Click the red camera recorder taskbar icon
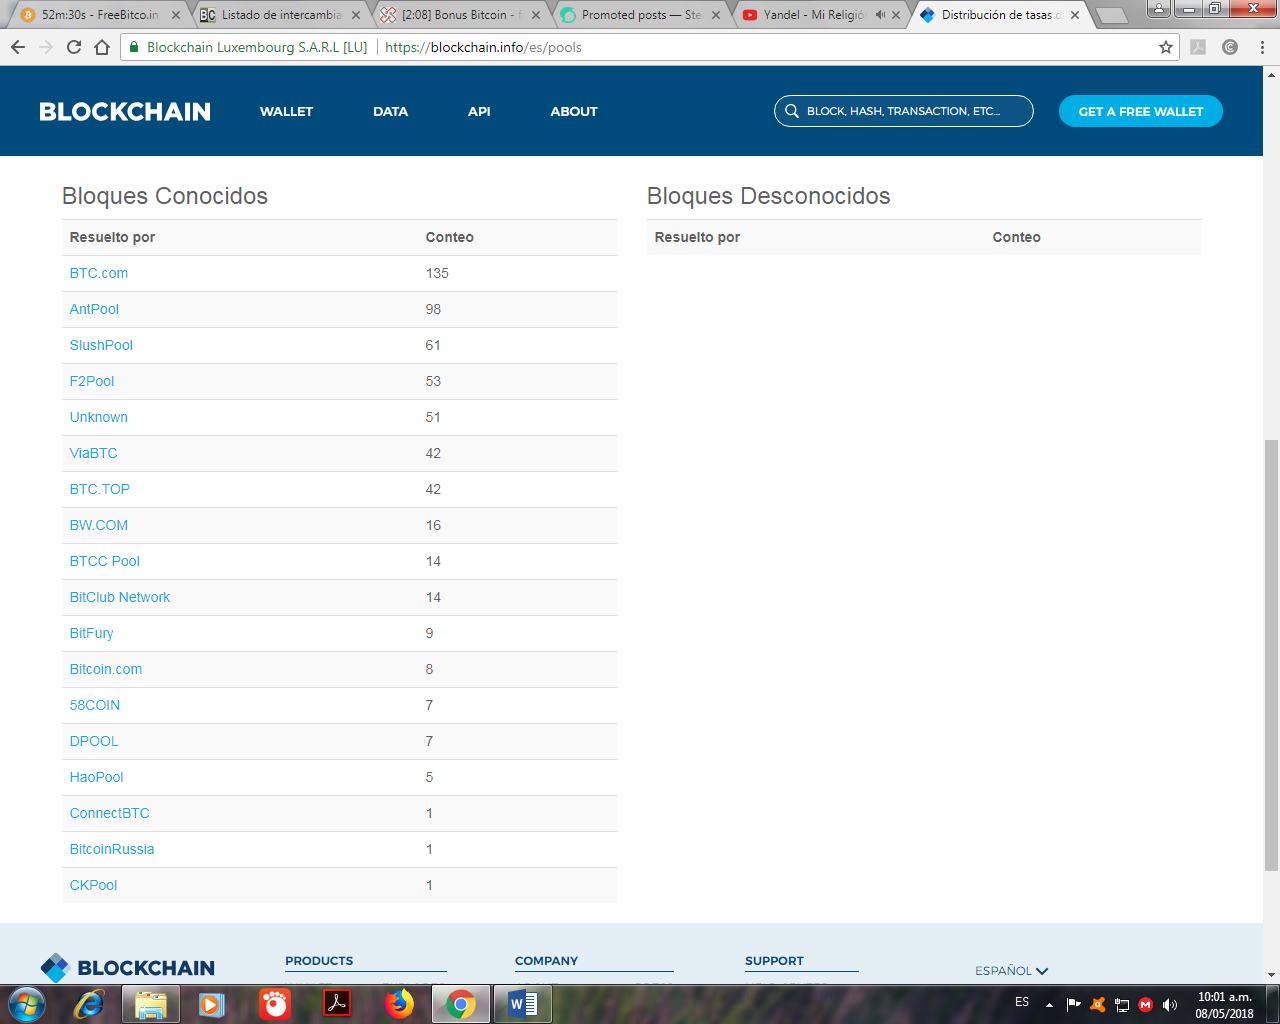The image size is (1280, 1024). pos(274,1003)
